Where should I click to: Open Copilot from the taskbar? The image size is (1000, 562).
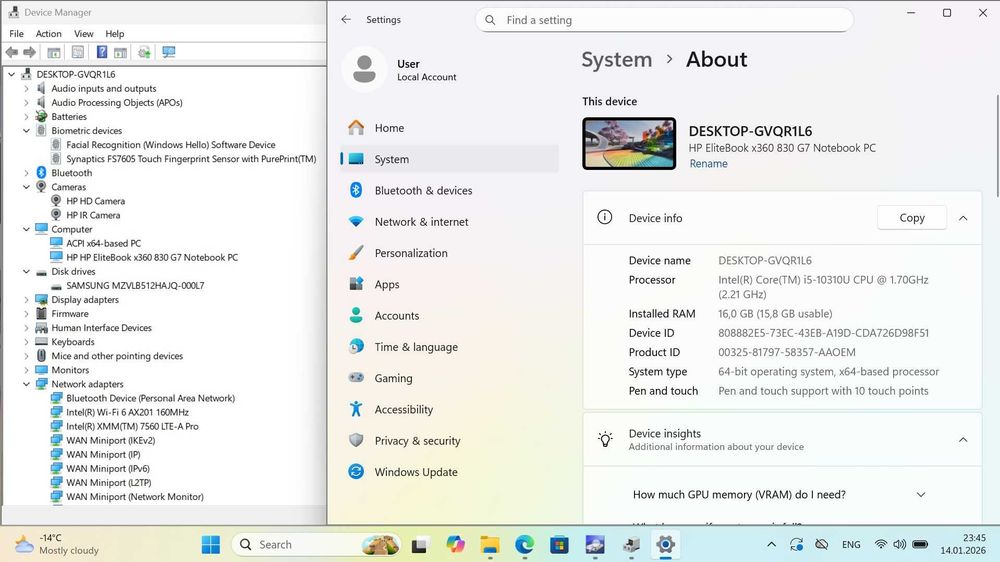pyautogui.click(x=455, y=544)
